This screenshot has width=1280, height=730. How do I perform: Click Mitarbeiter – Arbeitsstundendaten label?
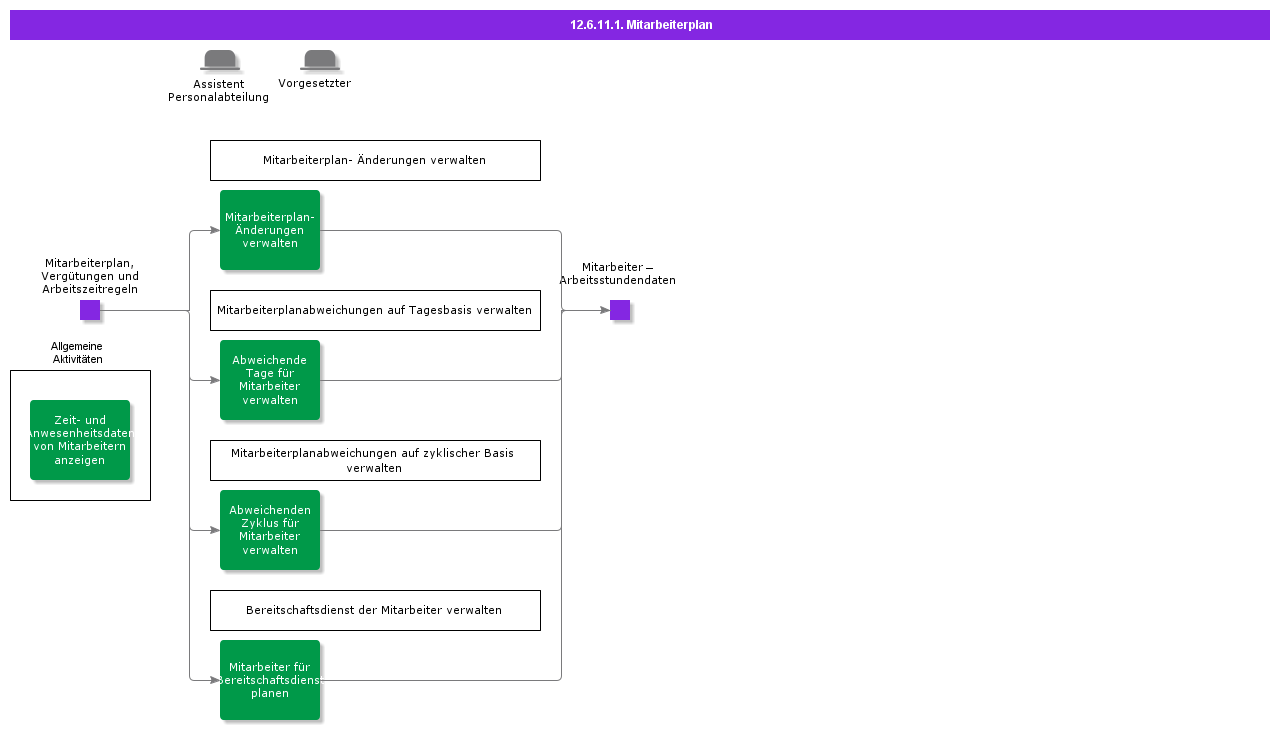point(617,274)
